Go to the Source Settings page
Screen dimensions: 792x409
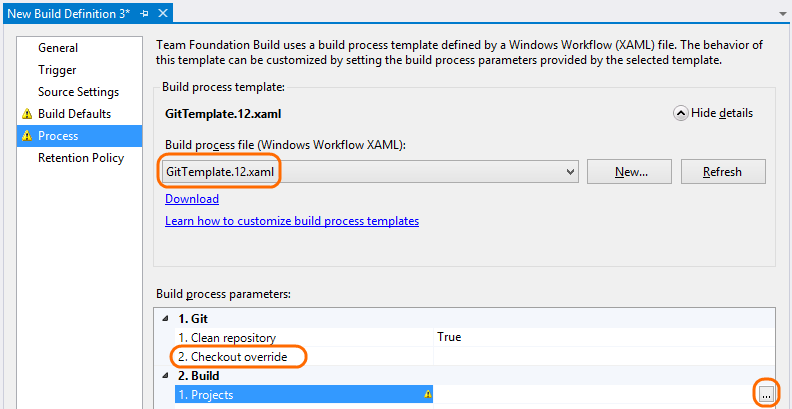click(x=78, y=92)
